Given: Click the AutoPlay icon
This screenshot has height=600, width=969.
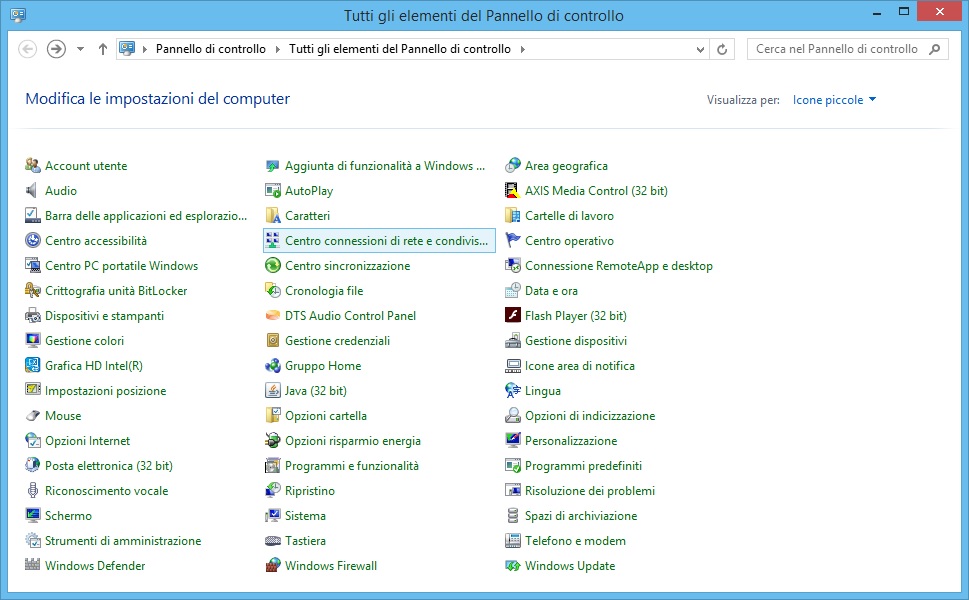Looking at the screenshot, I should click(273, 190).
